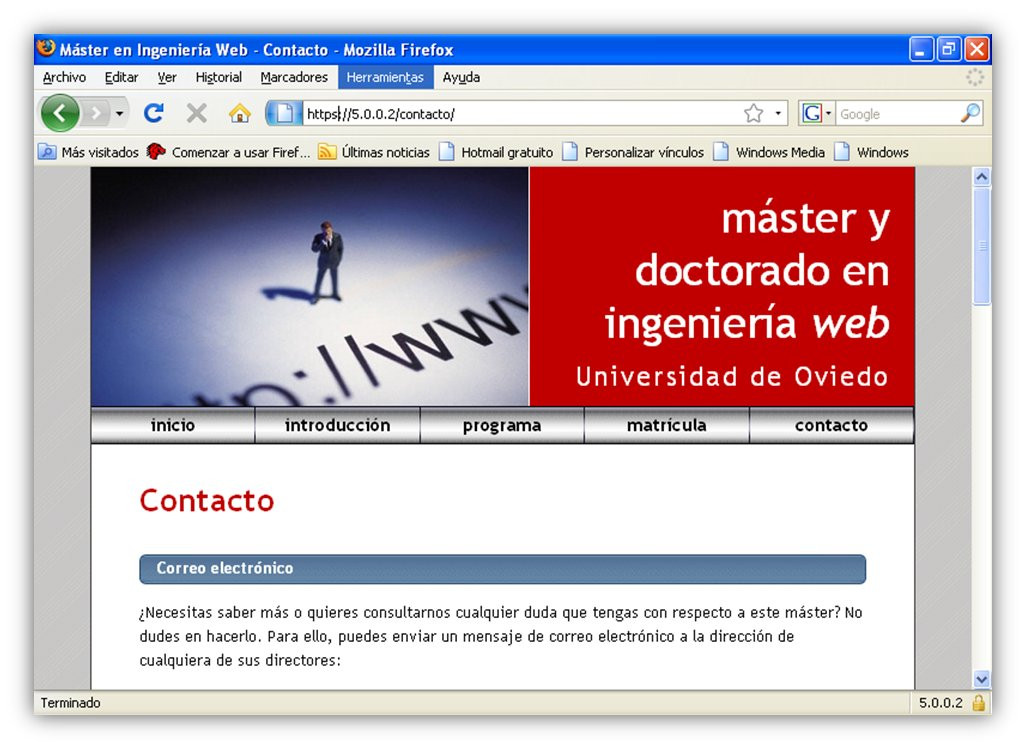The width and height of the screenshot is (1026, 749).
Task: Minimize the Firefox window
Action: point(921,50)
